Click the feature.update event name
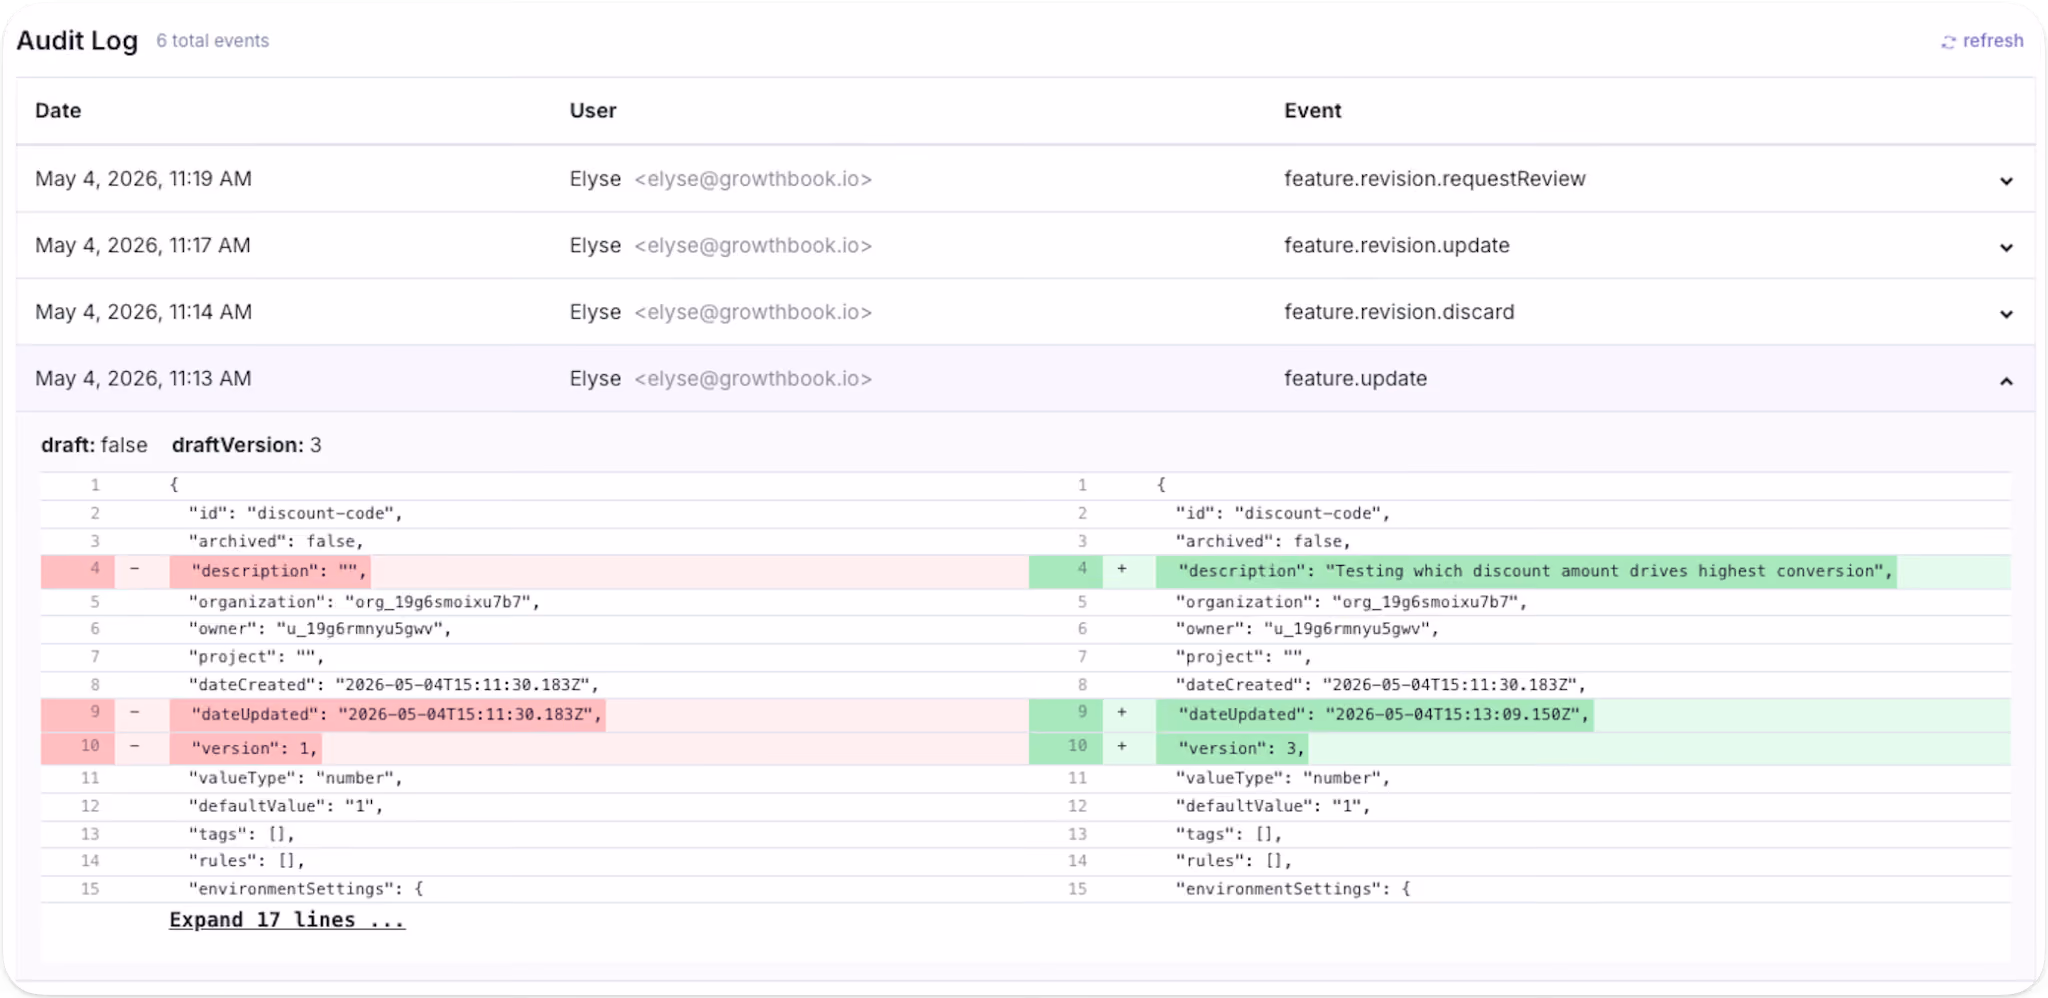This screenshot has height=998, width=2048. coord(1355,379)
